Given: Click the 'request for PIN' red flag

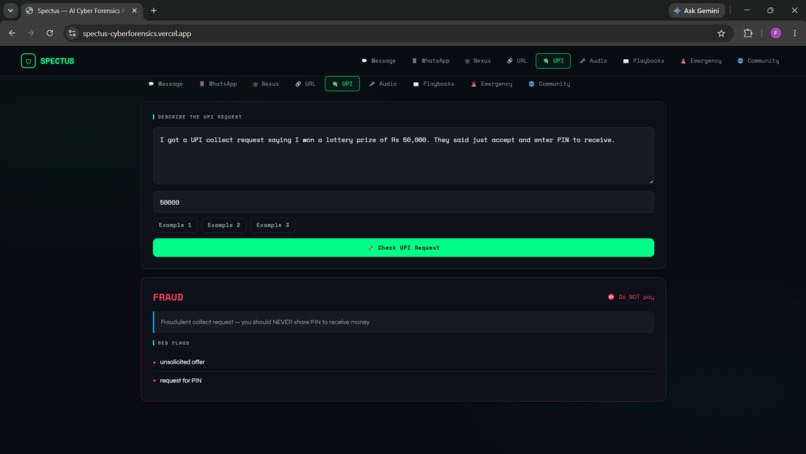Looking at the screenshot, I should (180, 380).
